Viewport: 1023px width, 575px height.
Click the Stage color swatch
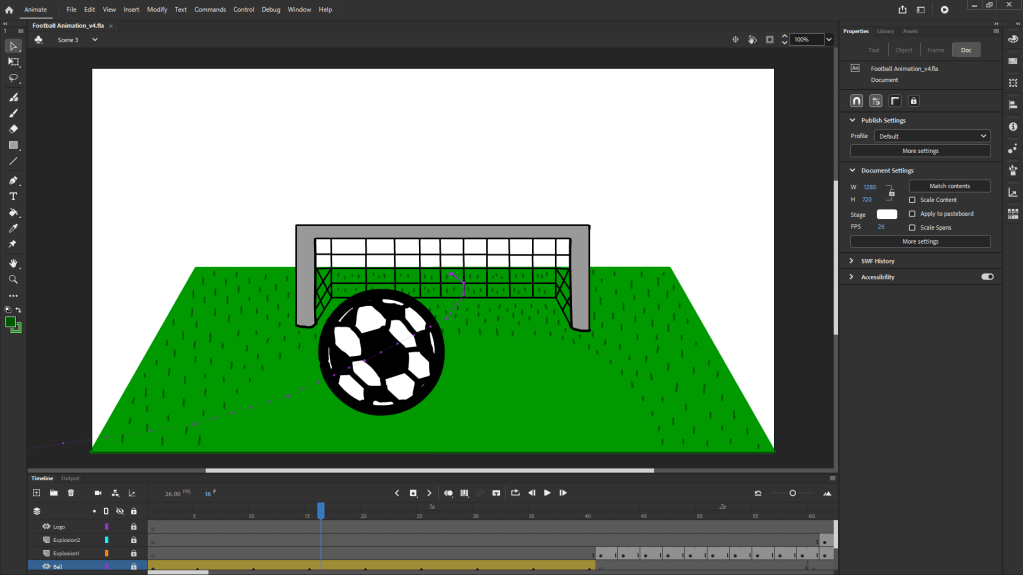click(x=887, y=214)
